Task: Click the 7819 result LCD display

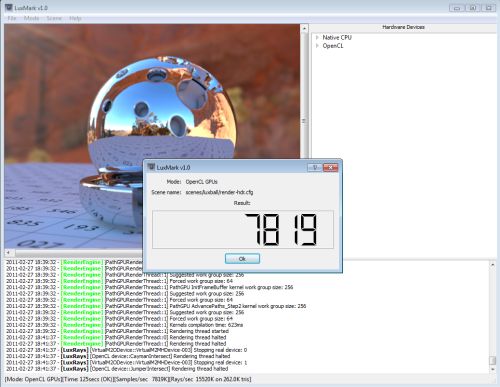Action: coord(243,229)
